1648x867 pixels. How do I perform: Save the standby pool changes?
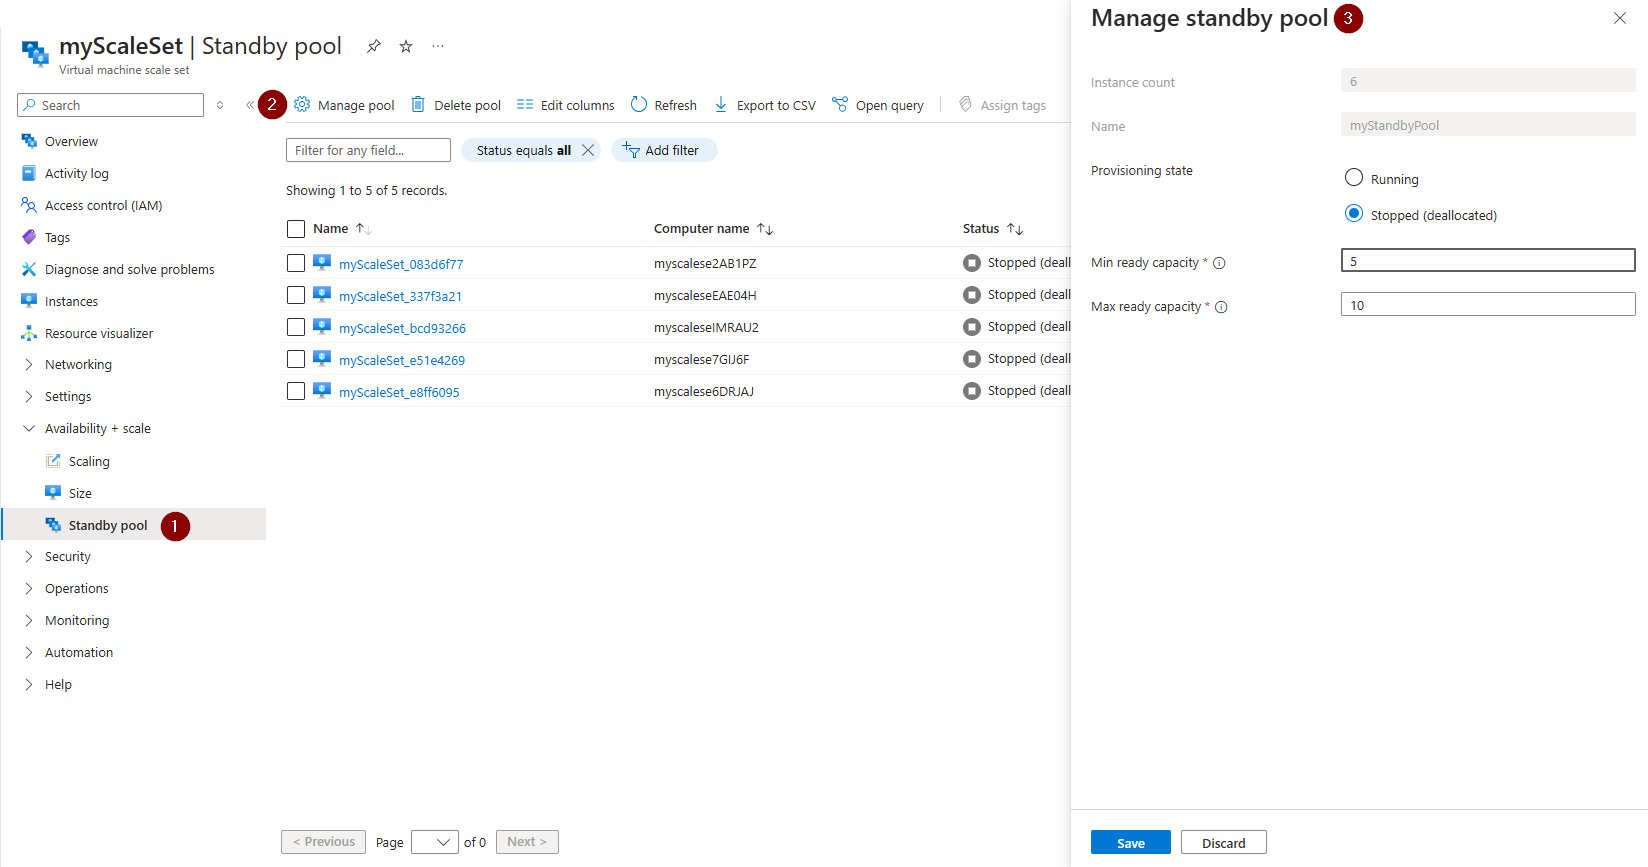tap(1131, 843)
